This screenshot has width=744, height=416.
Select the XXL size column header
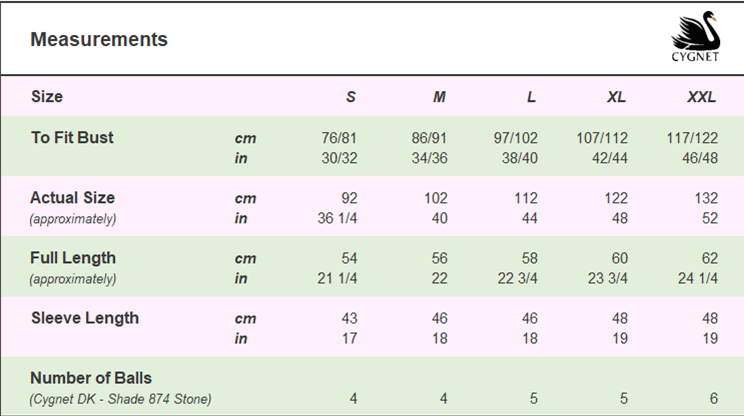[702, 97]
